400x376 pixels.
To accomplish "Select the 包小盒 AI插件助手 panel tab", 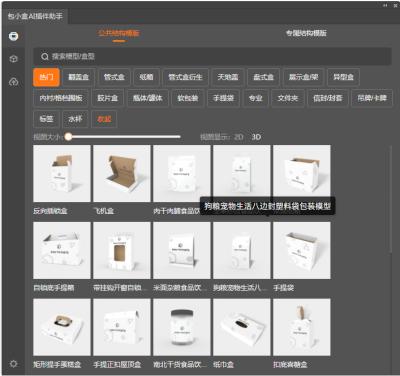I will pyautogui.click(x=35, y=16).
